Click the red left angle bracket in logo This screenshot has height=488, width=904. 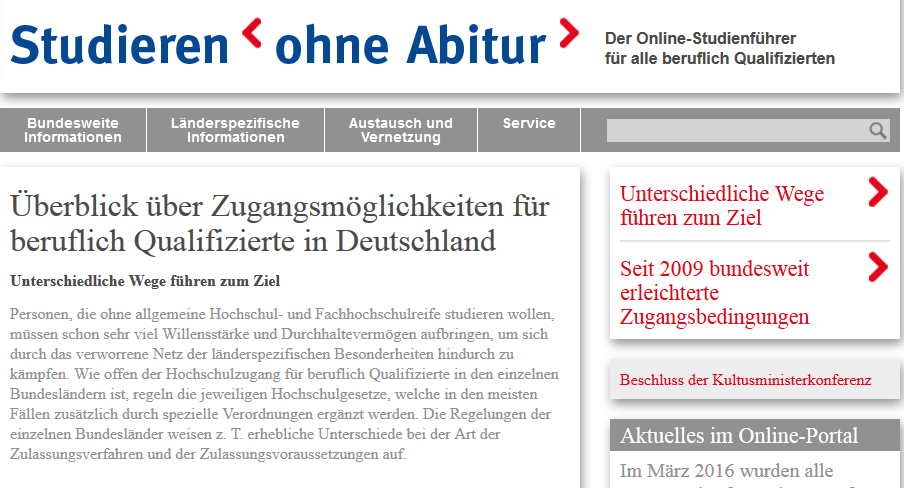pyautogui.click(x=253, y=33)
